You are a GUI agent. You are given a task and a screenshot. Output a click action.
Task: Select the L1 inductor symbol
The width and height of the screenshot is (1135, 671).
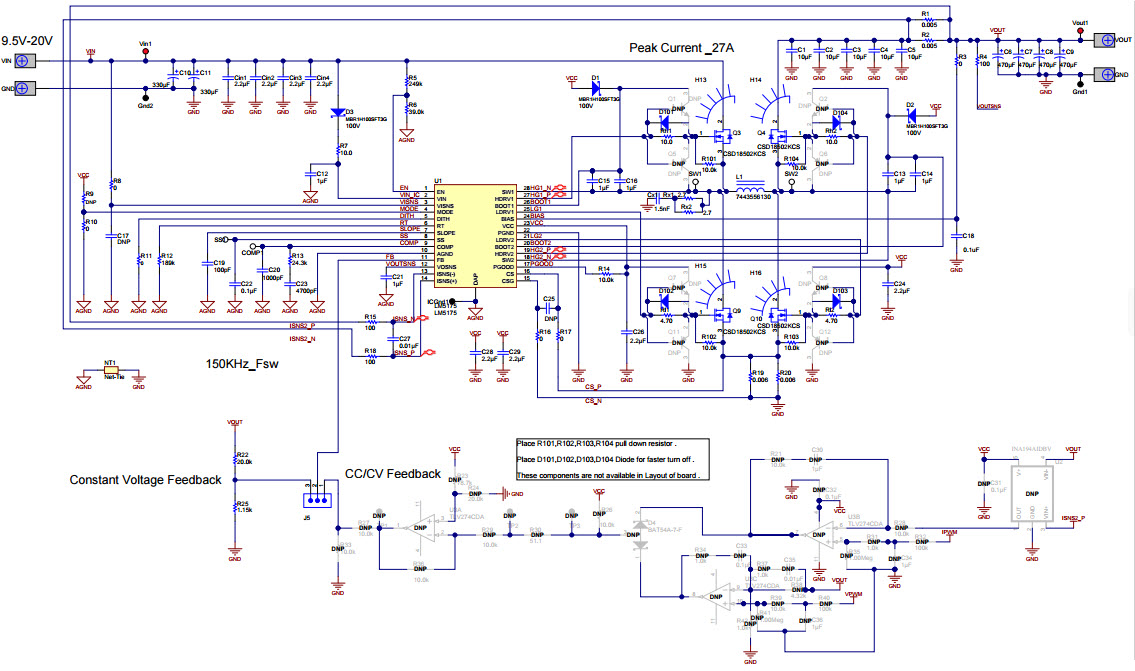750,189
